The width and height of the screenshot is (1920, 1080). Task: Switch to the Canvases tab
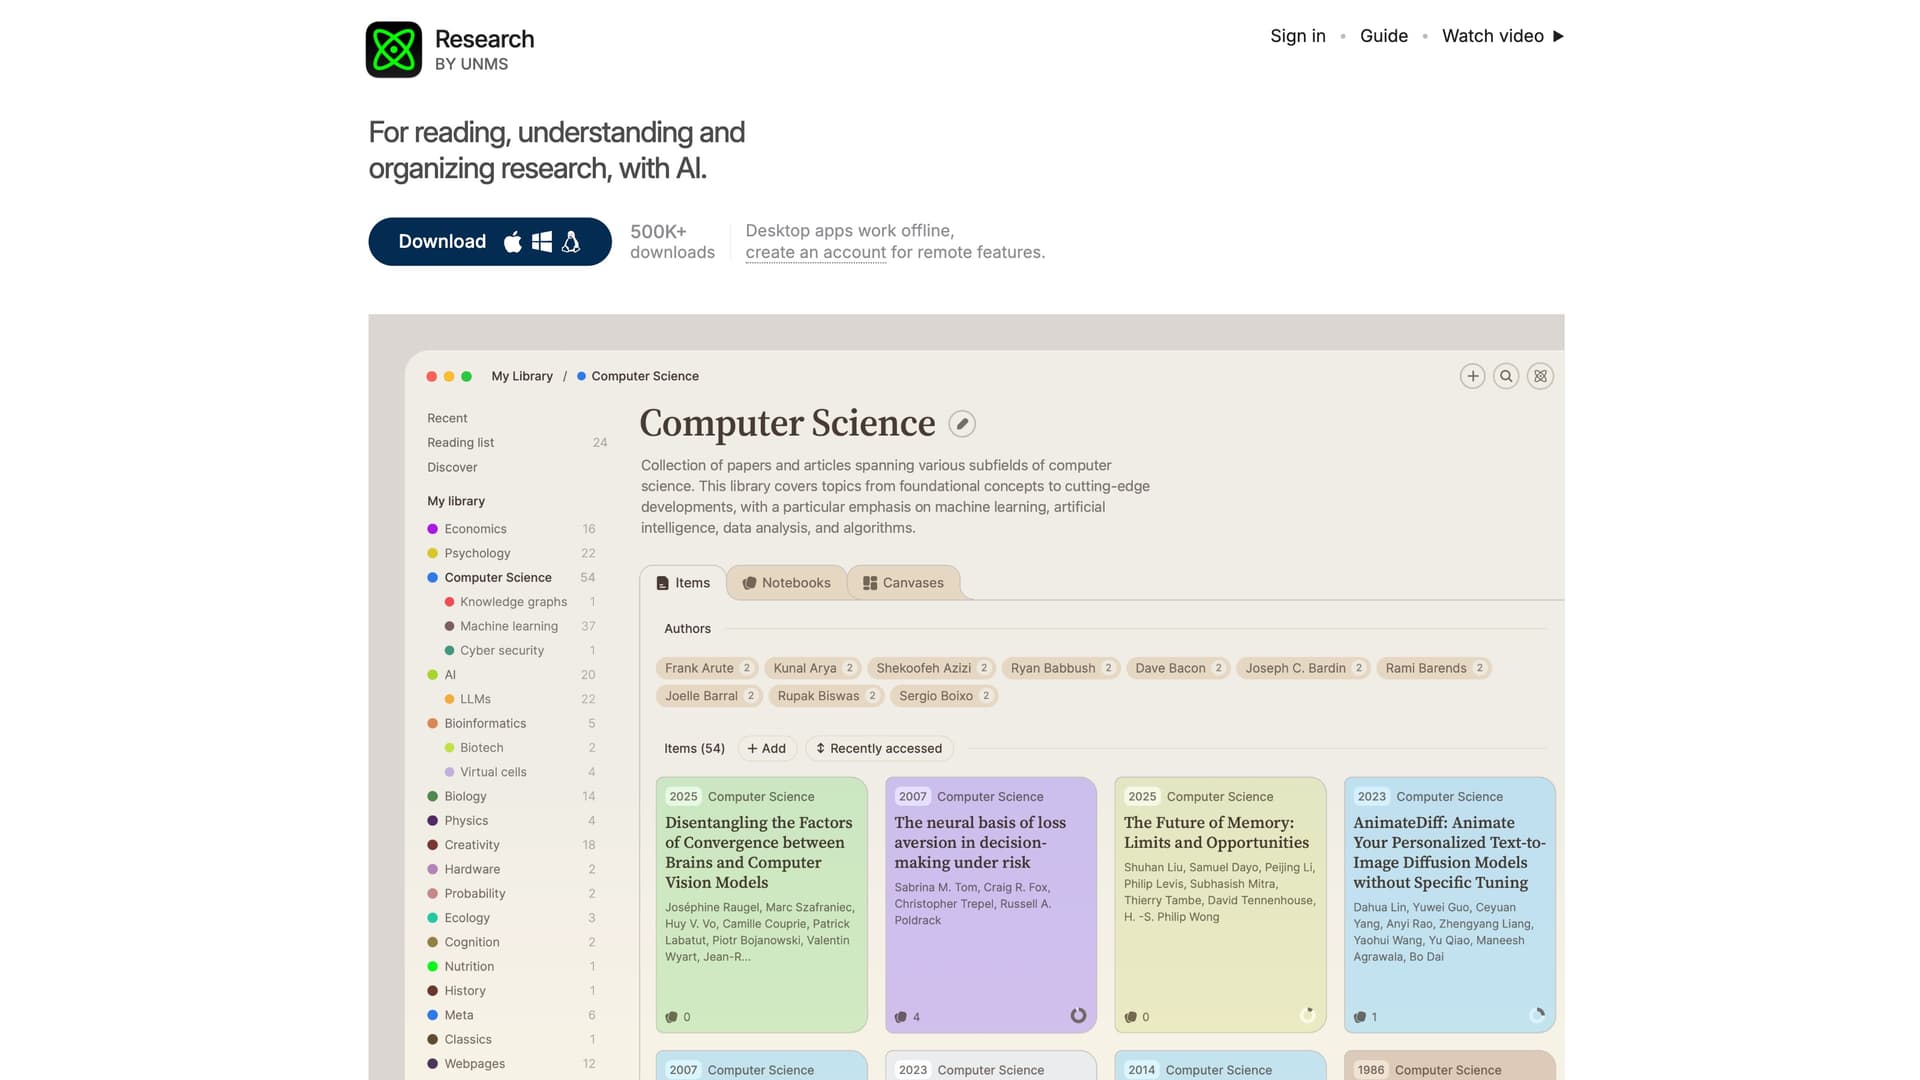click(904, 583)
